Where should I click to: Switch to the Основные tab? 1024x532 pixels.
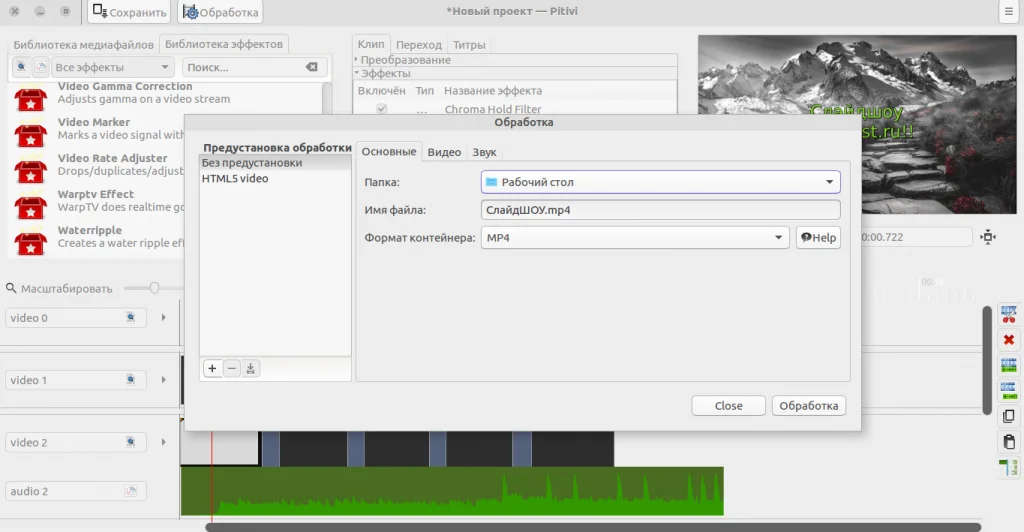click(389, 151)
